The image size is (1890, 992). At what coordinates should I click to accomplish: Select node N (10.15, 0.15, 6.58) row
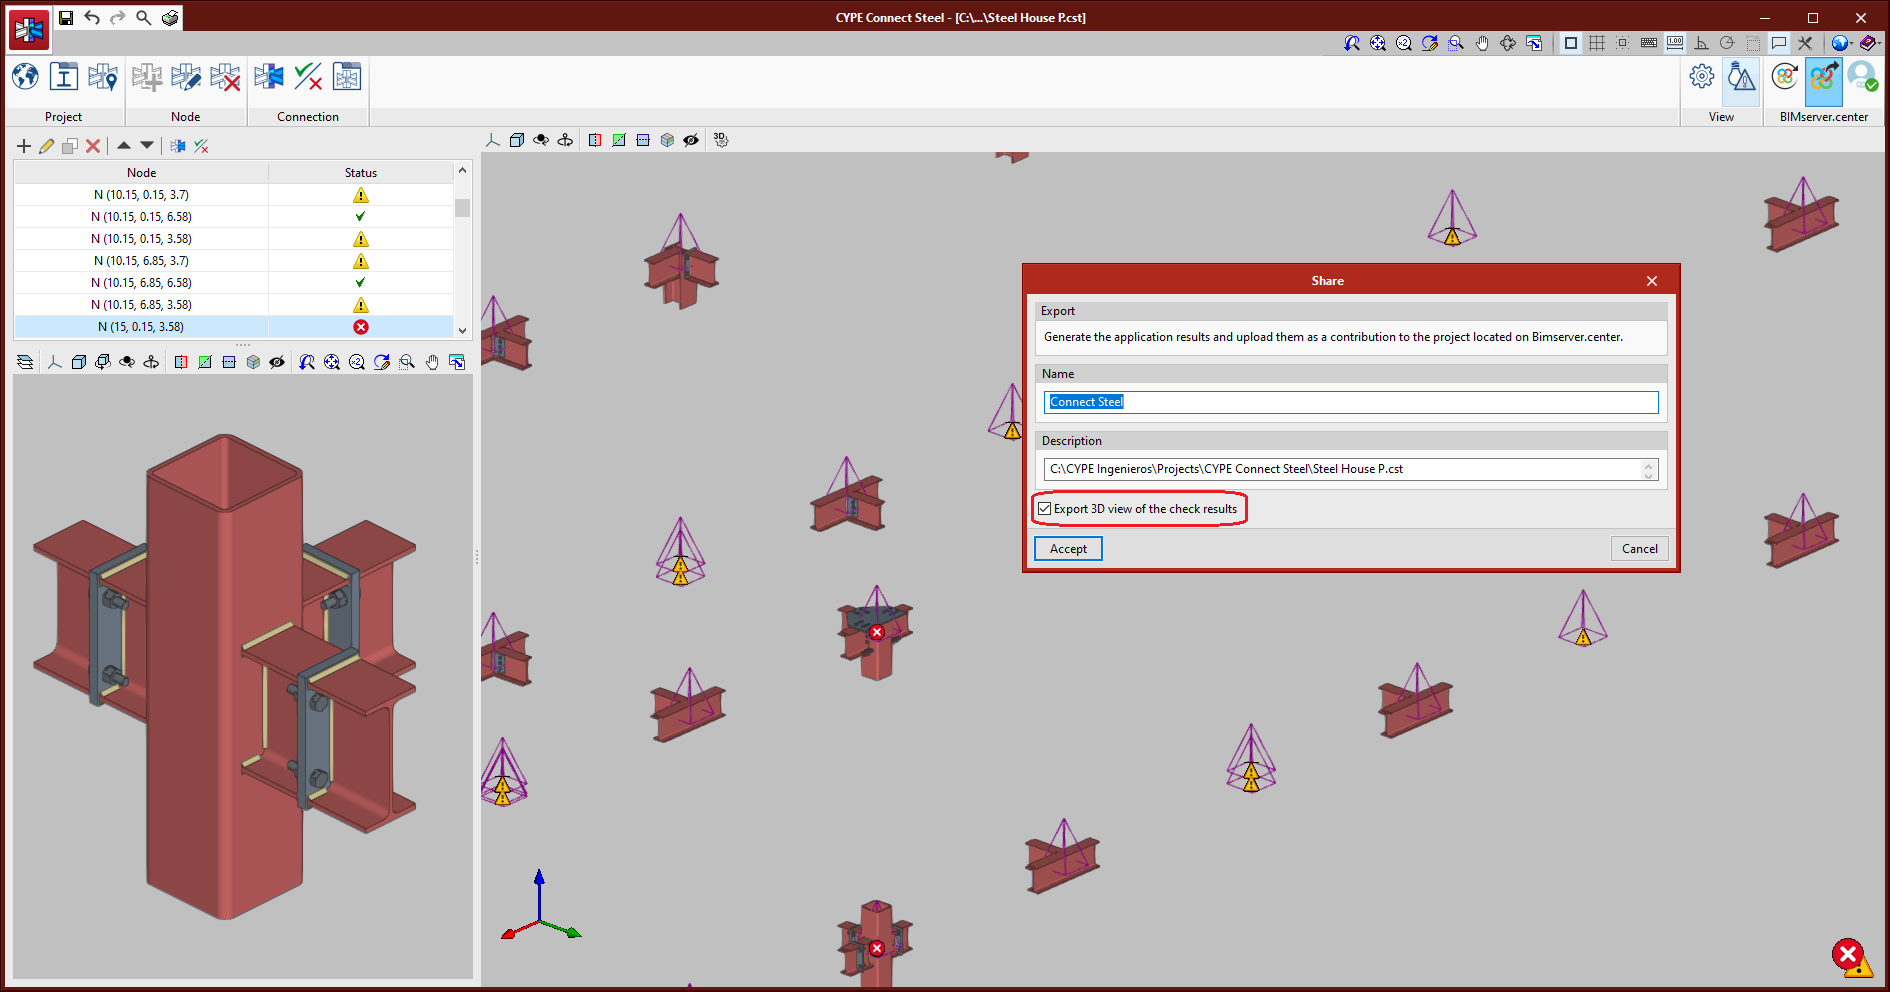(x=234, y=217)
